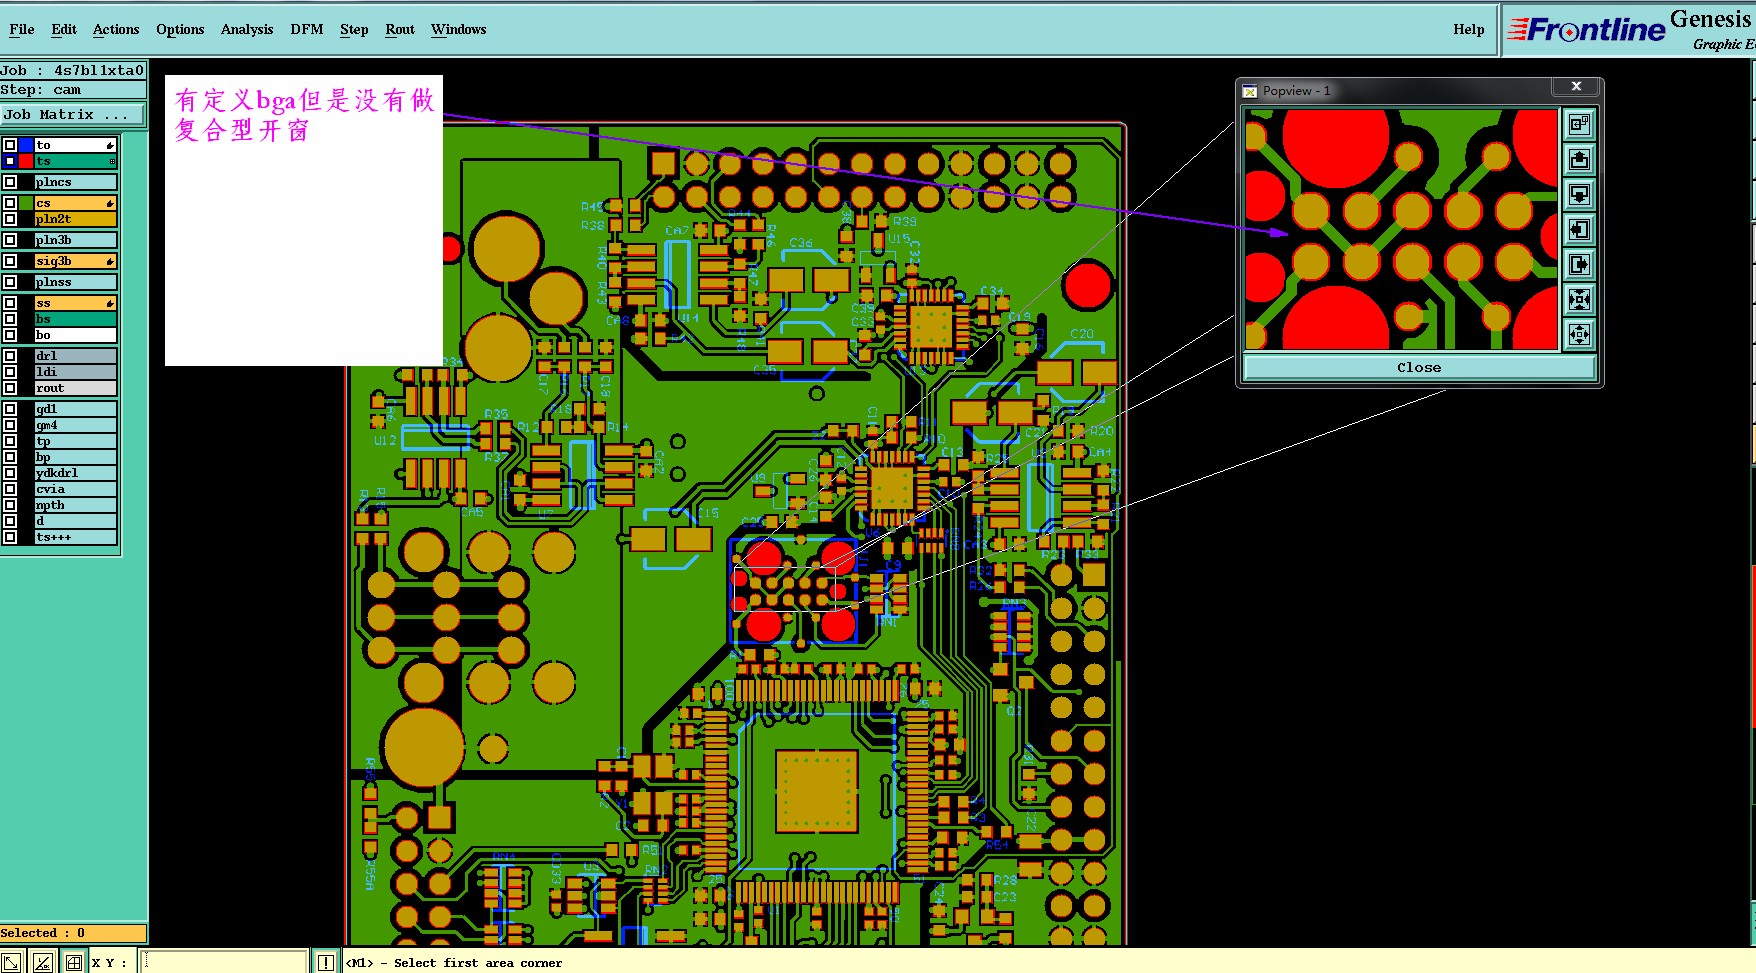1756x973 pixels.
Task: Open the Actions menu
Action: click(116, 29)
